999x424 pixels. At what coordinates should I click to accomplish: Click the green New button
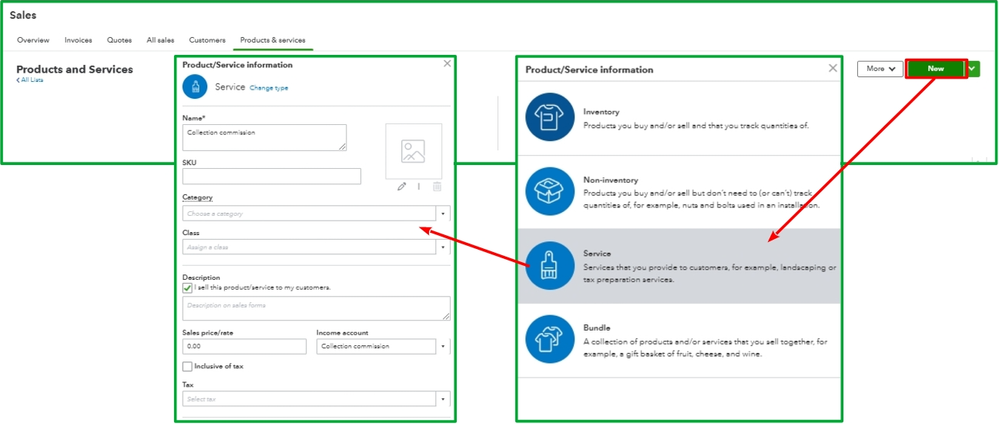[936, 69]
